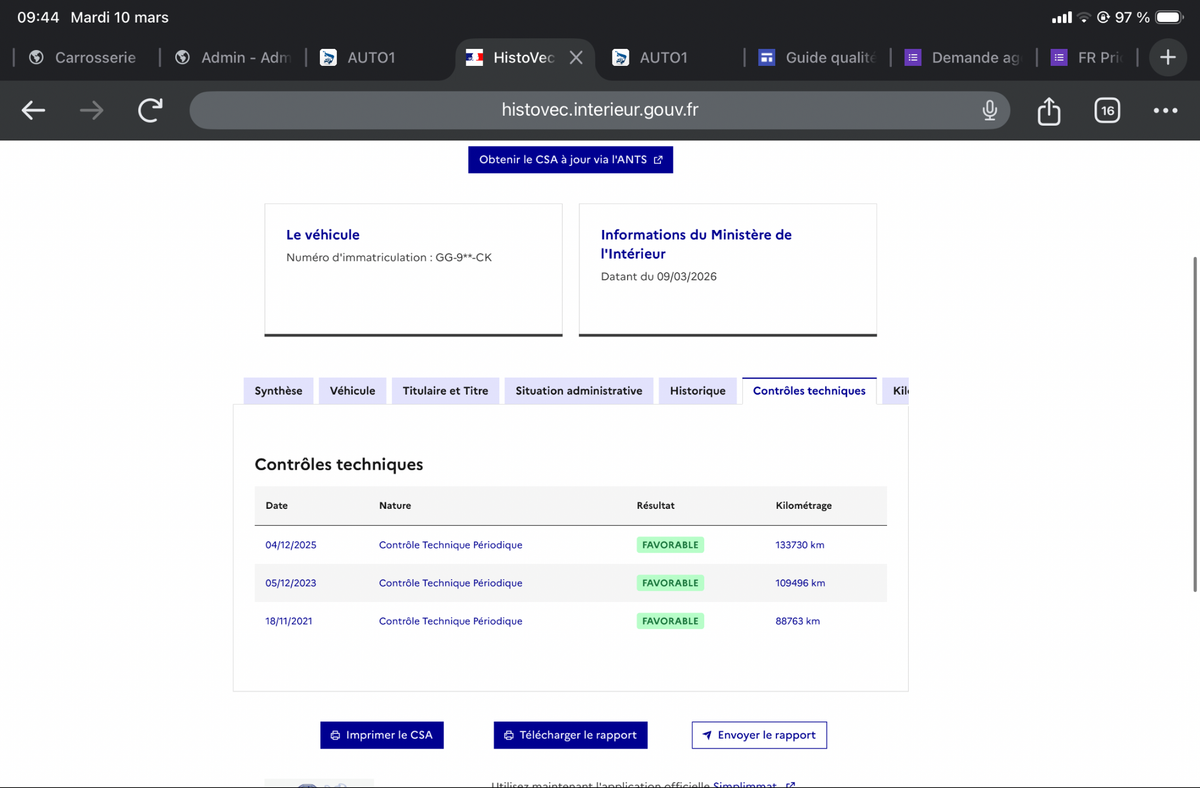Screen dimensions: 1200x788
Task: Close the HistoVec tab with the X
Action: (x=576, y=58)
